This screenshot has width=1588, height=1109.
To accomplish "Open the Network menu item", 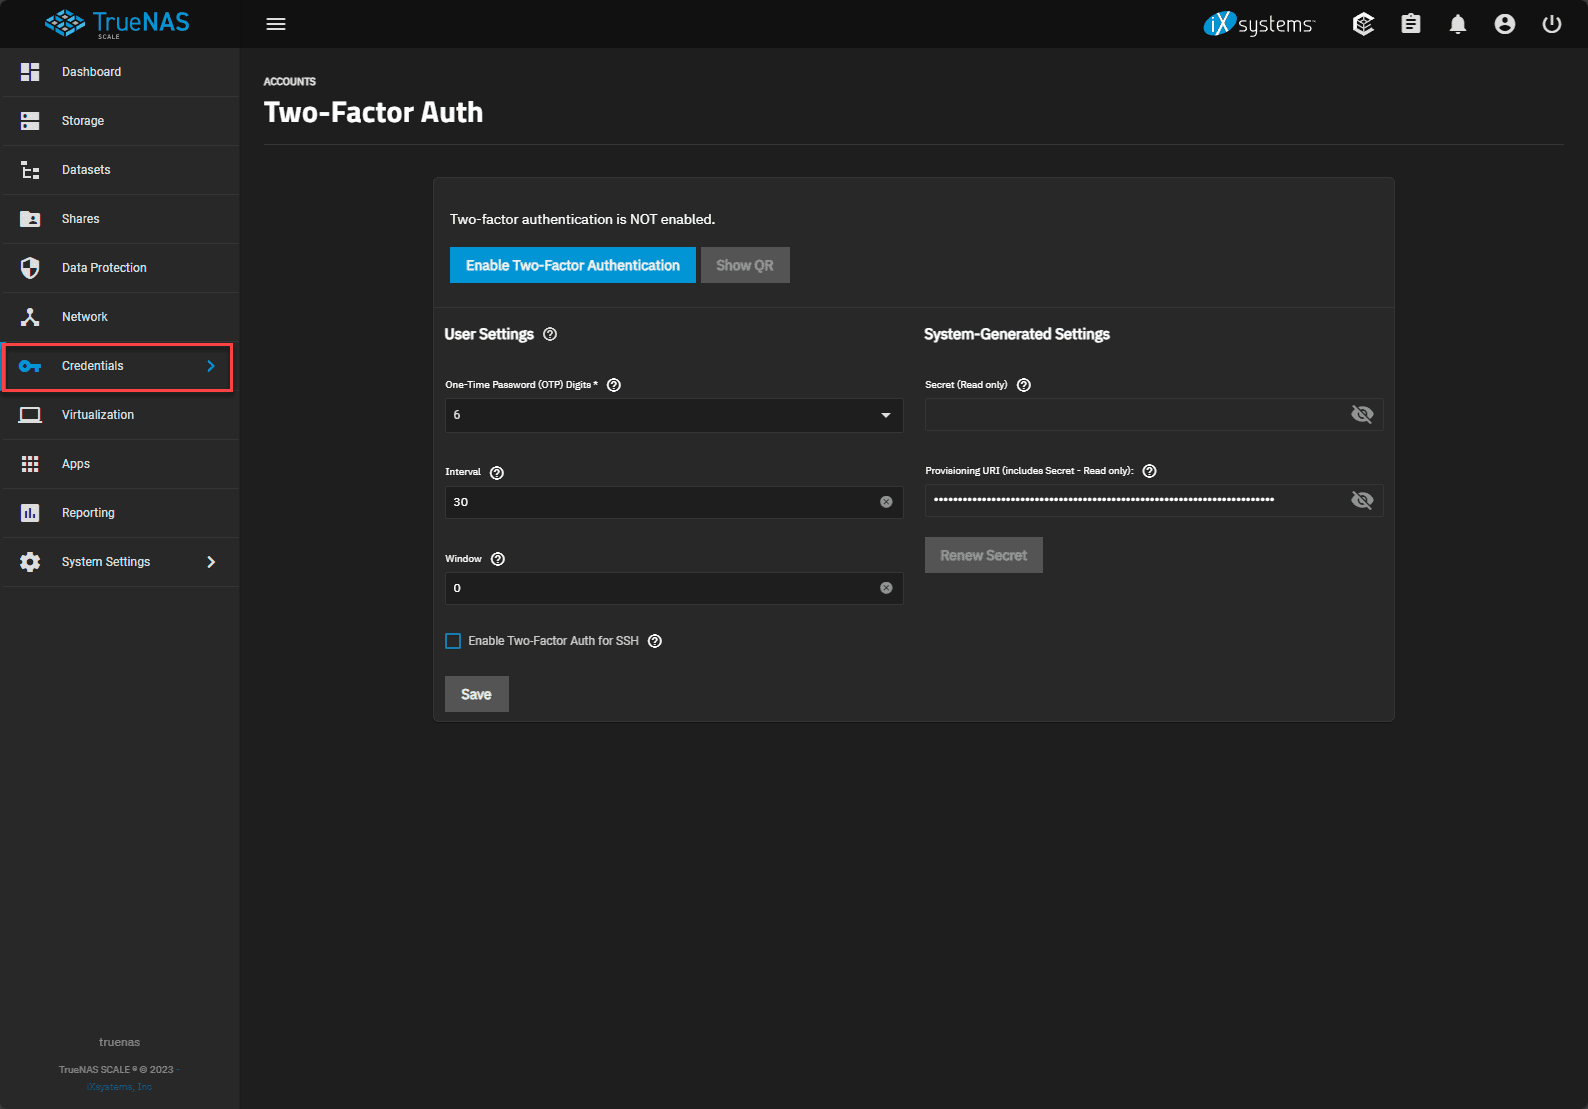I will pos(120,317).
